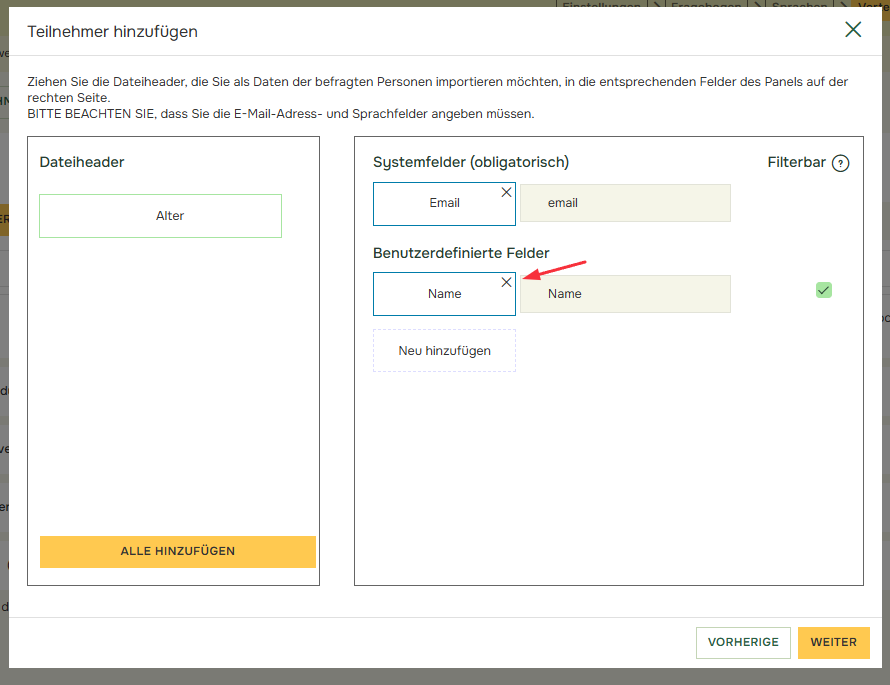Remove the Email field mapping
This screenshot has width=890, height=685.
click(x=506, y=192)
